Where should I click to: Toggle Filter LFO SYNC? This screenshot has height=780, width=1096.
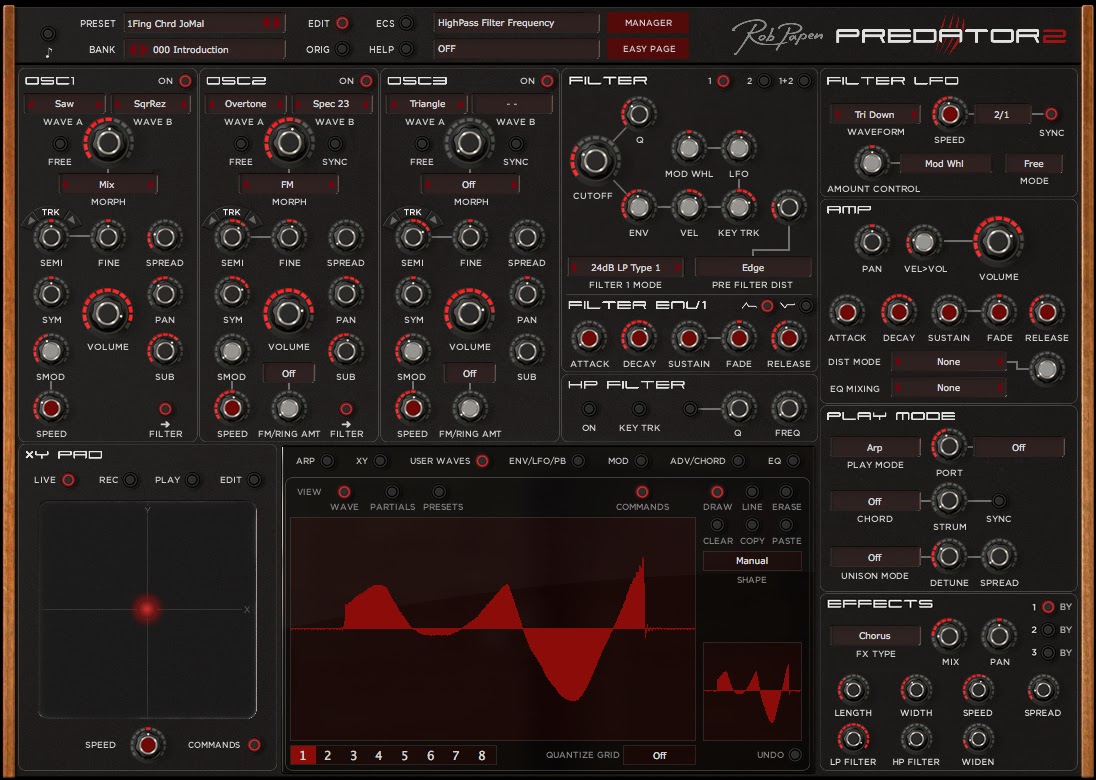(x=1051, y=114)
